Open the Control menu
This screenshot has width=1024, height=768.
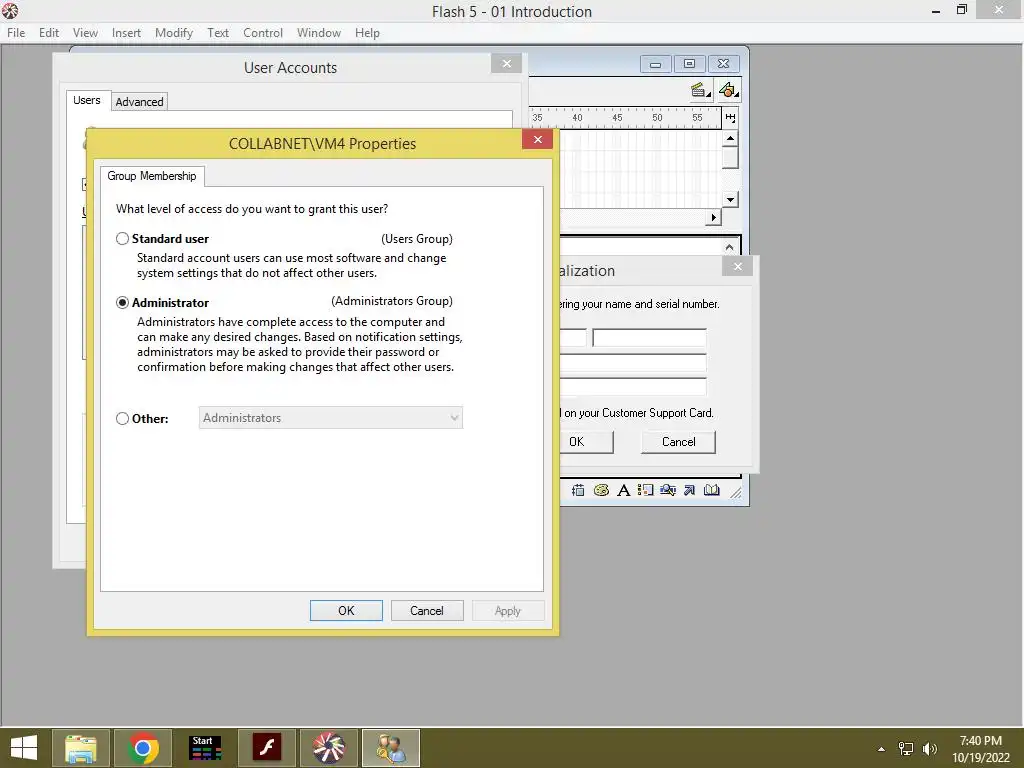(x=263, y=33)
